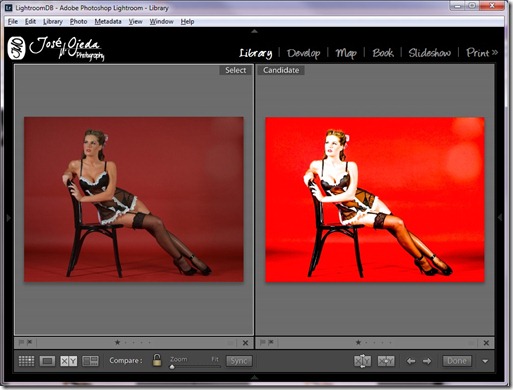Click the Fit zoom label
Viewport: 513px width, 390px height.
point(215,359)
